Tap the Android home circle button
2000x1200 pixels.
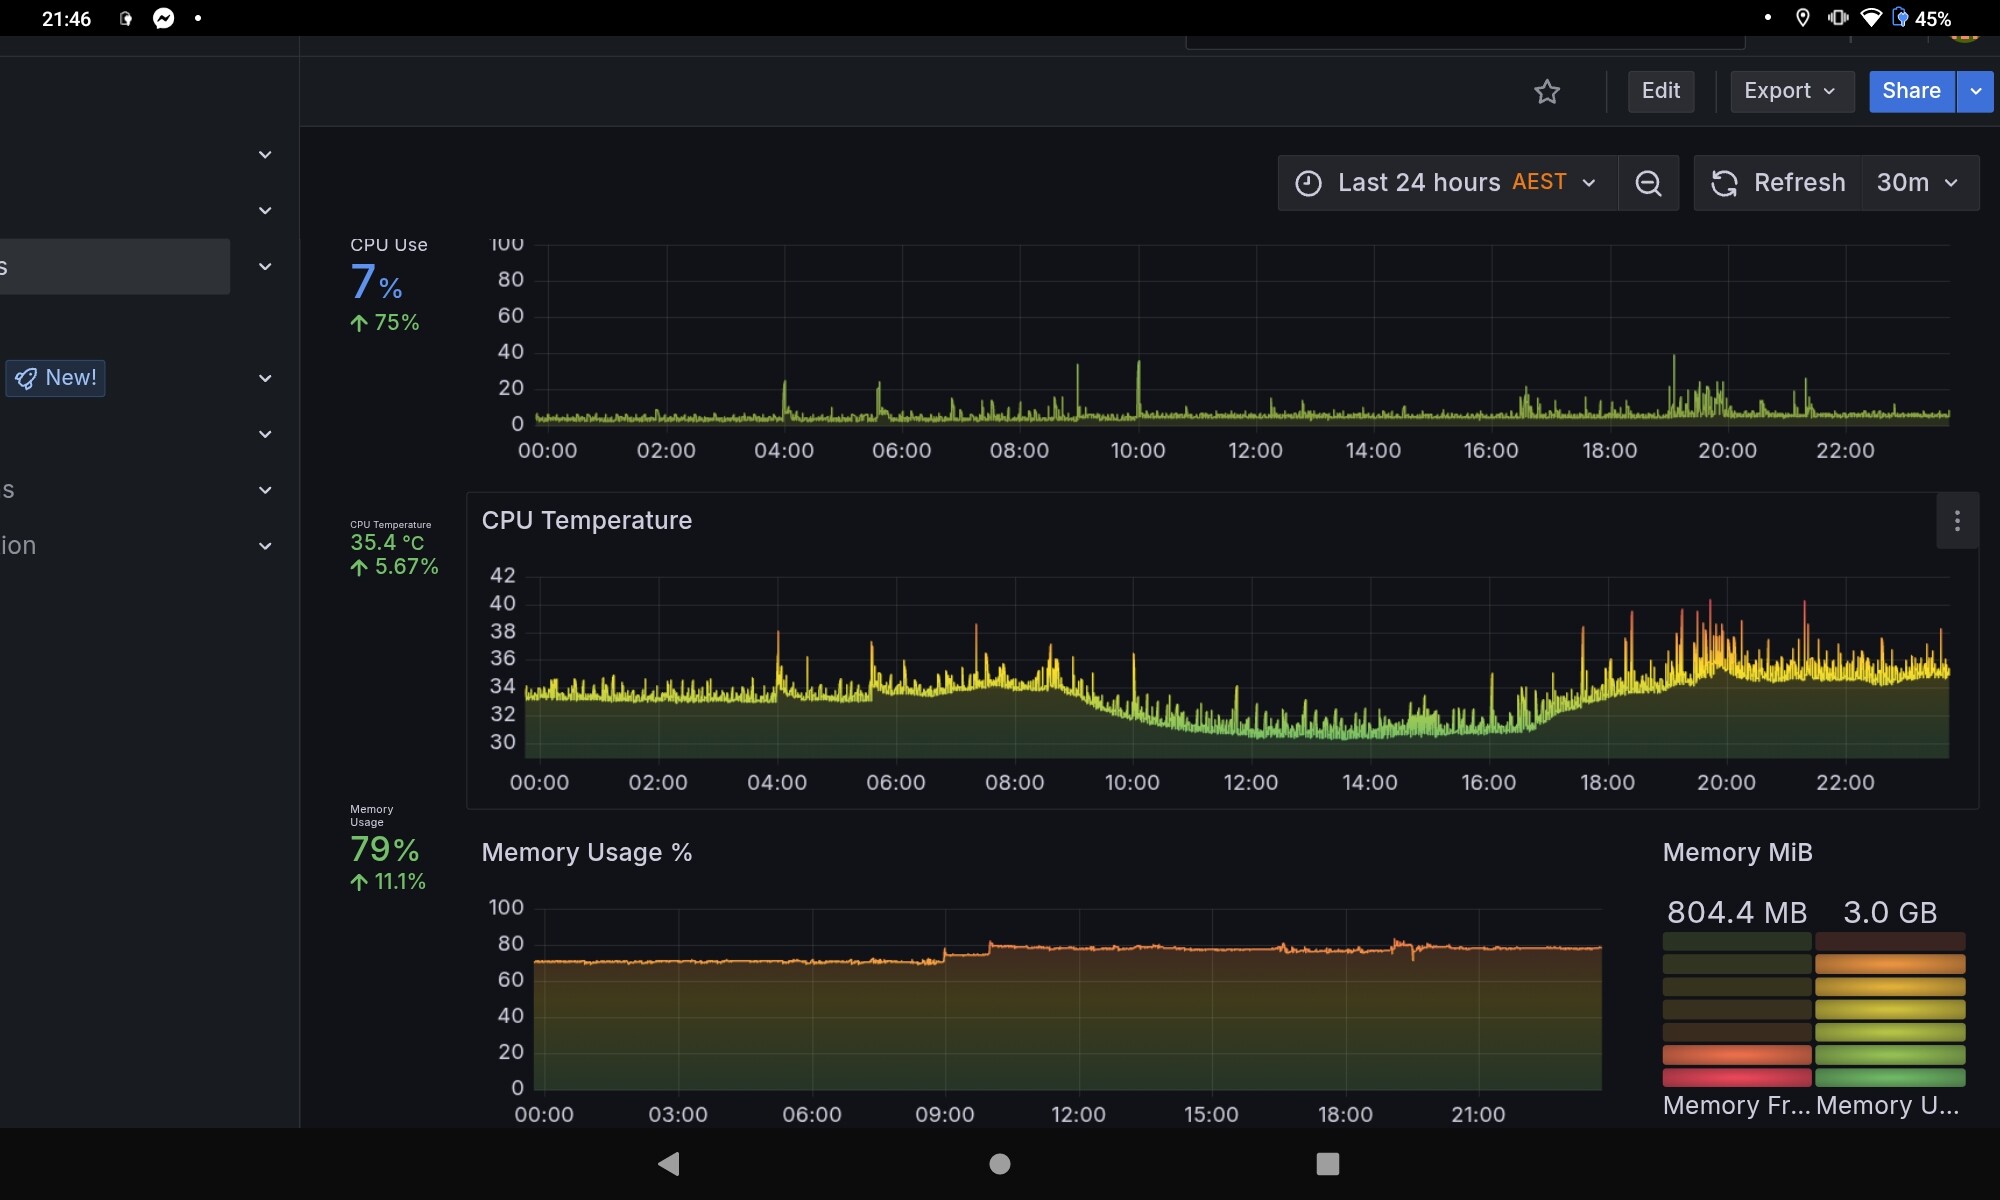click(x=999, y=1163)
